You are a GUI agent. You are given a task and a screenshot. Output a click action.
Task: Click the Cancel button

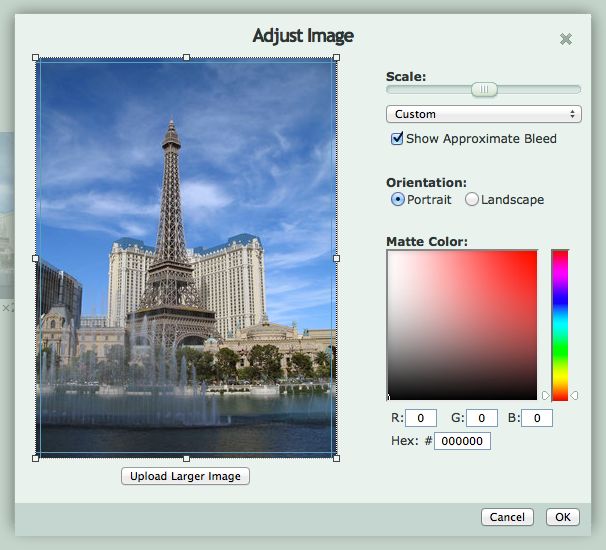tap(507, 517)
